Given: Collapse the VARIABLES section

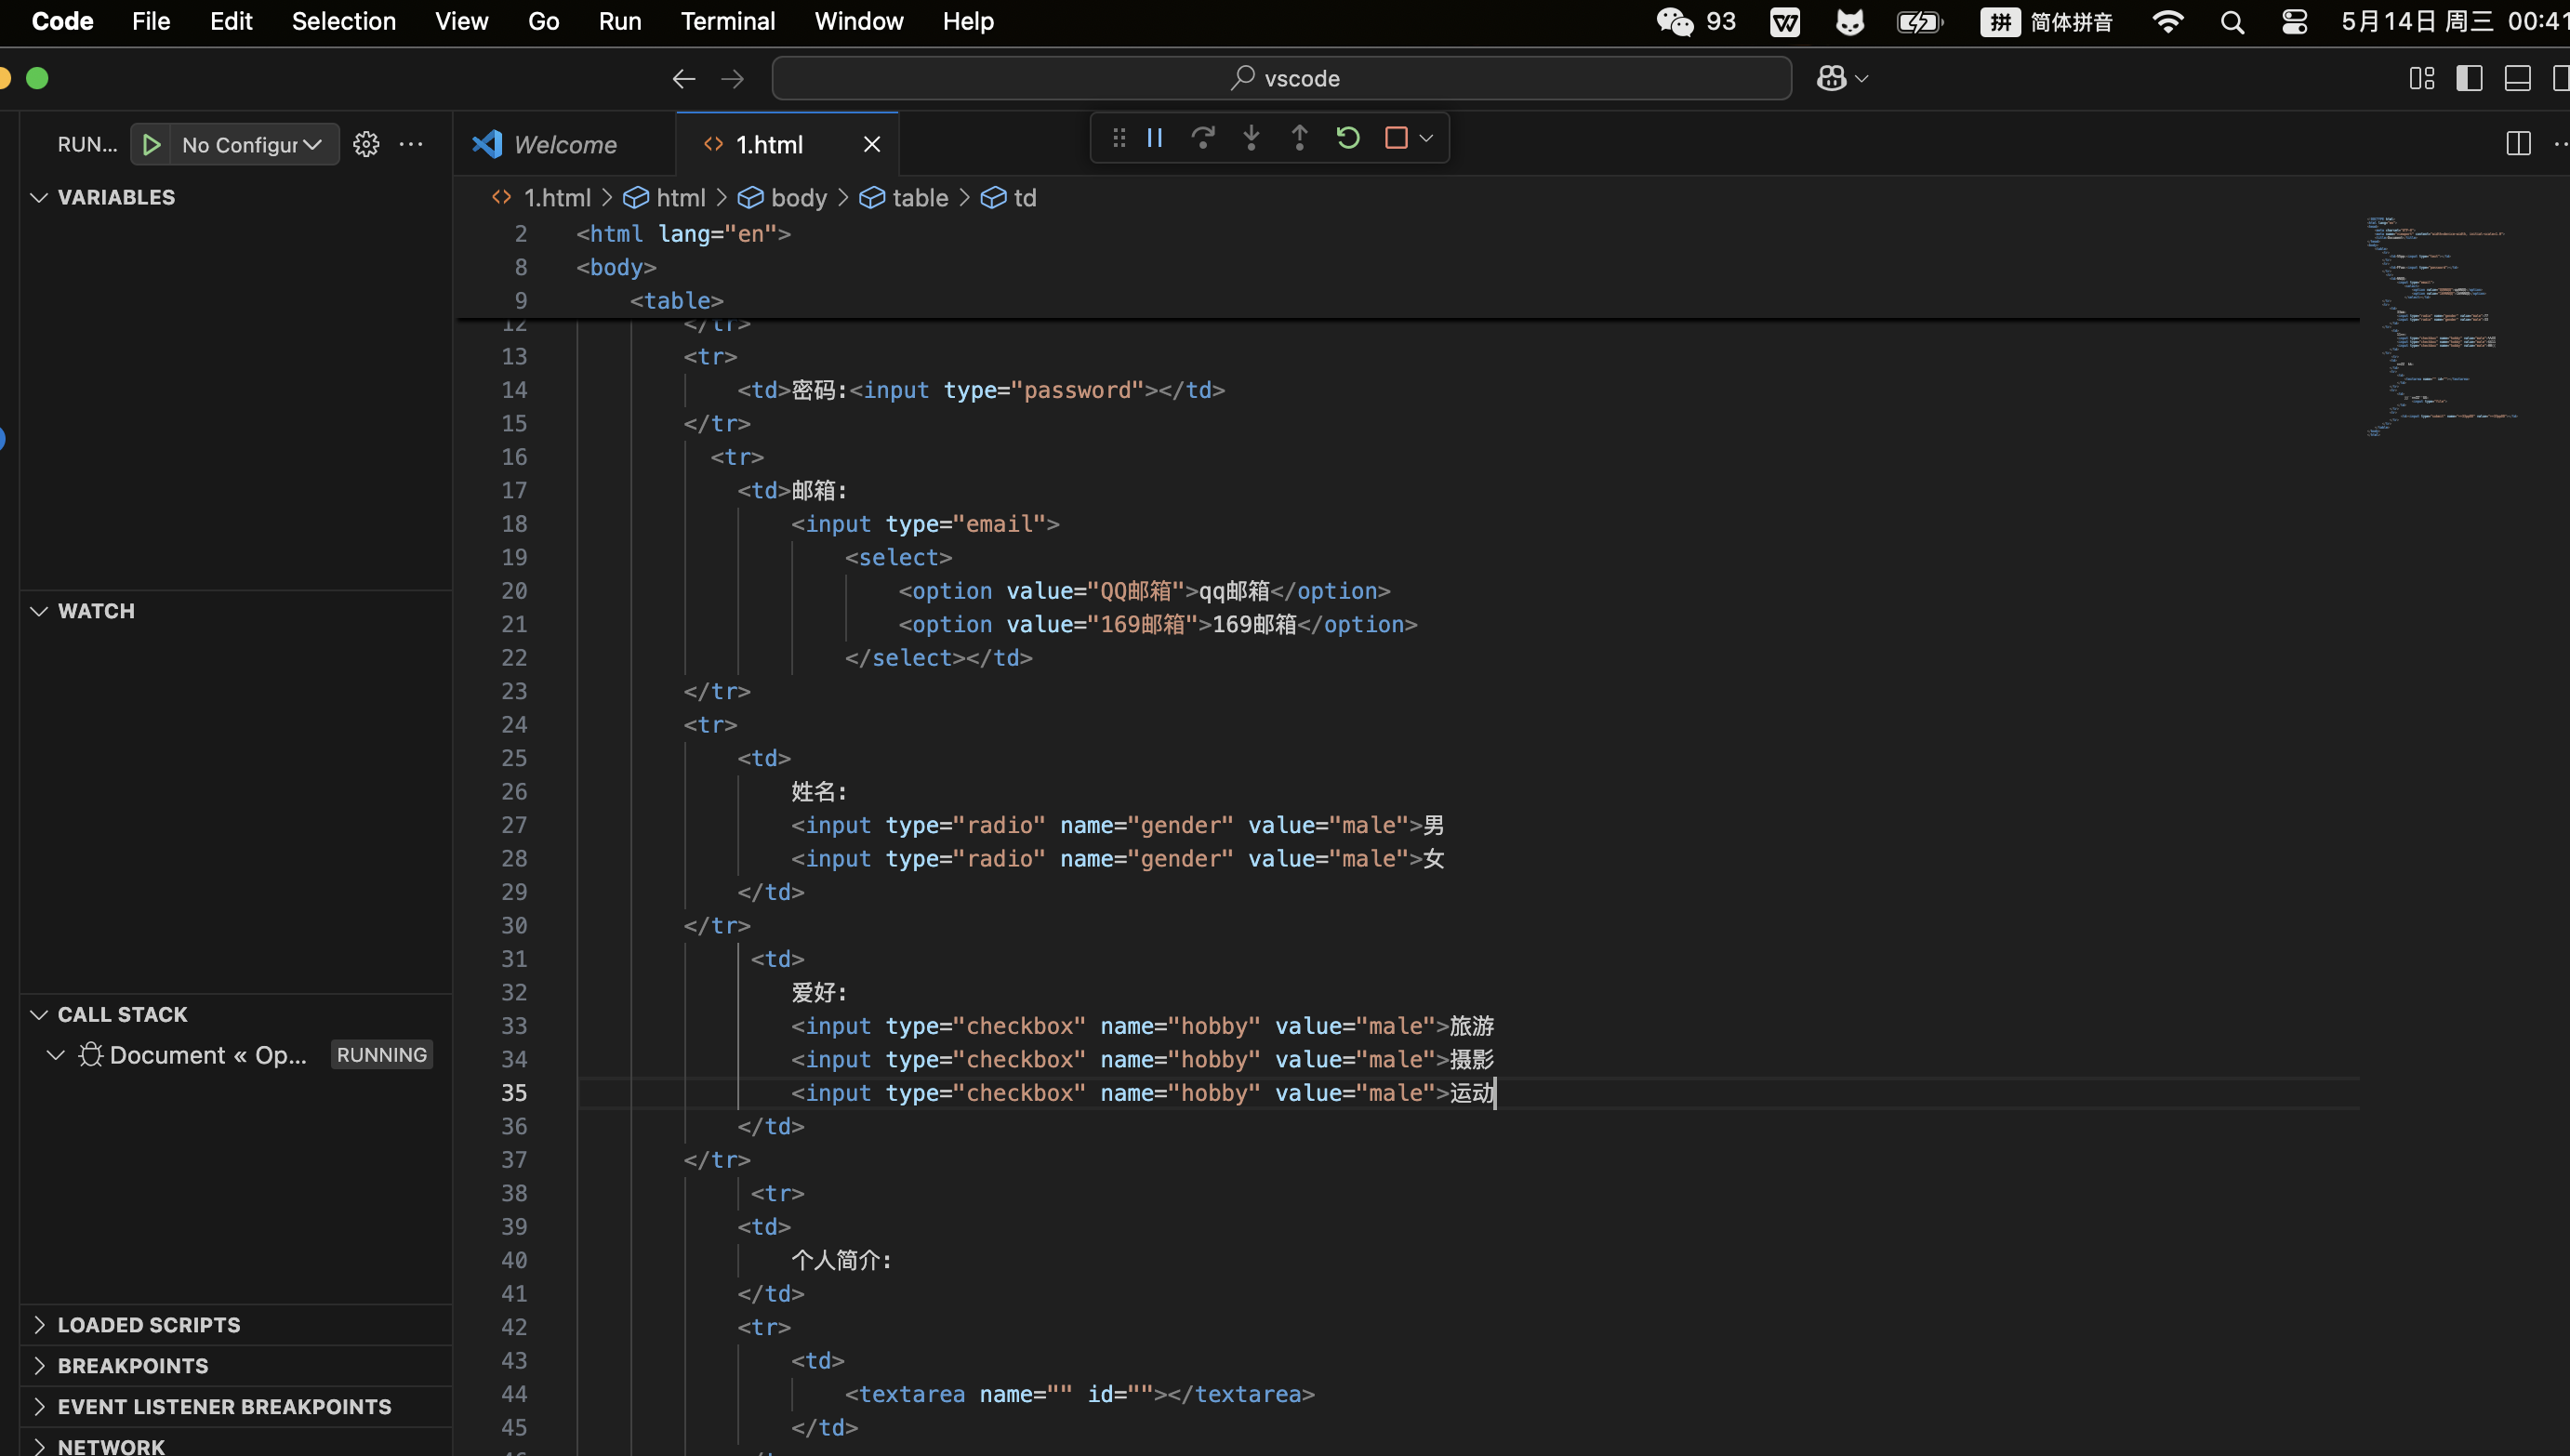Looking at the screenshot, I should click(116, 197).
